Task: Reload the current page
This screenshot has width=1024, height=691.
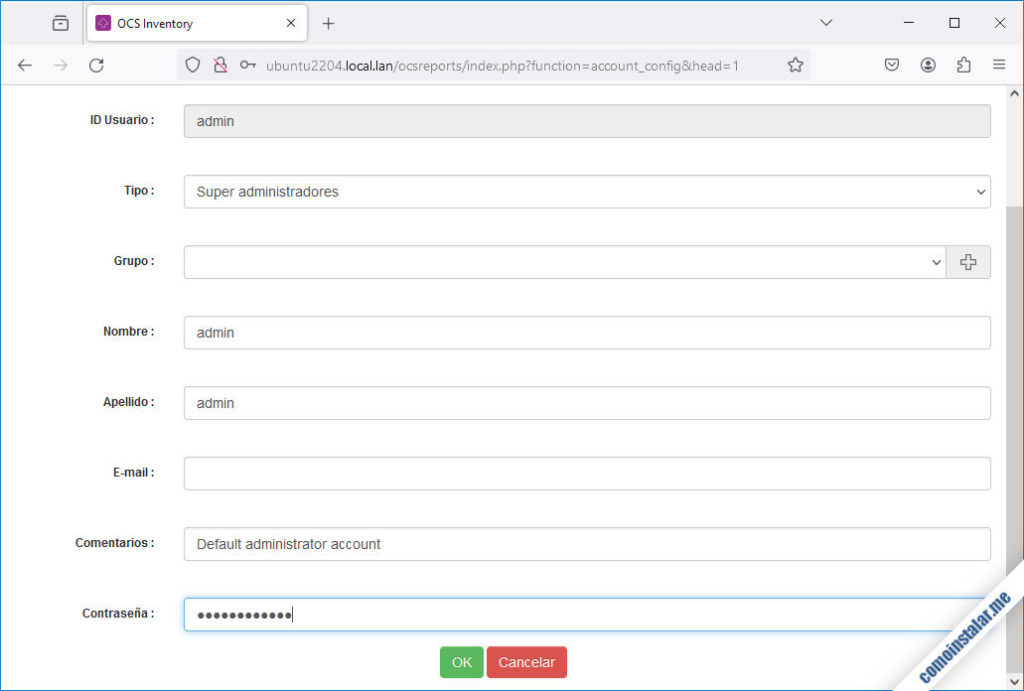Action: [x=97, y=65]
